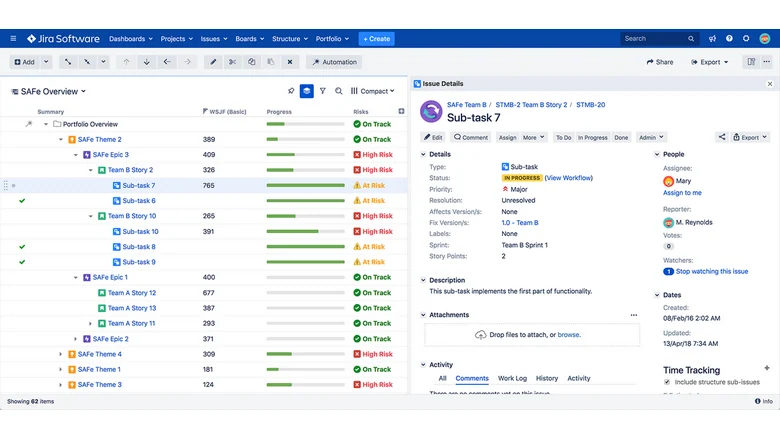The image size is (780, 440).
Task: Click the Jira Software logo
Action: (63, 38)
